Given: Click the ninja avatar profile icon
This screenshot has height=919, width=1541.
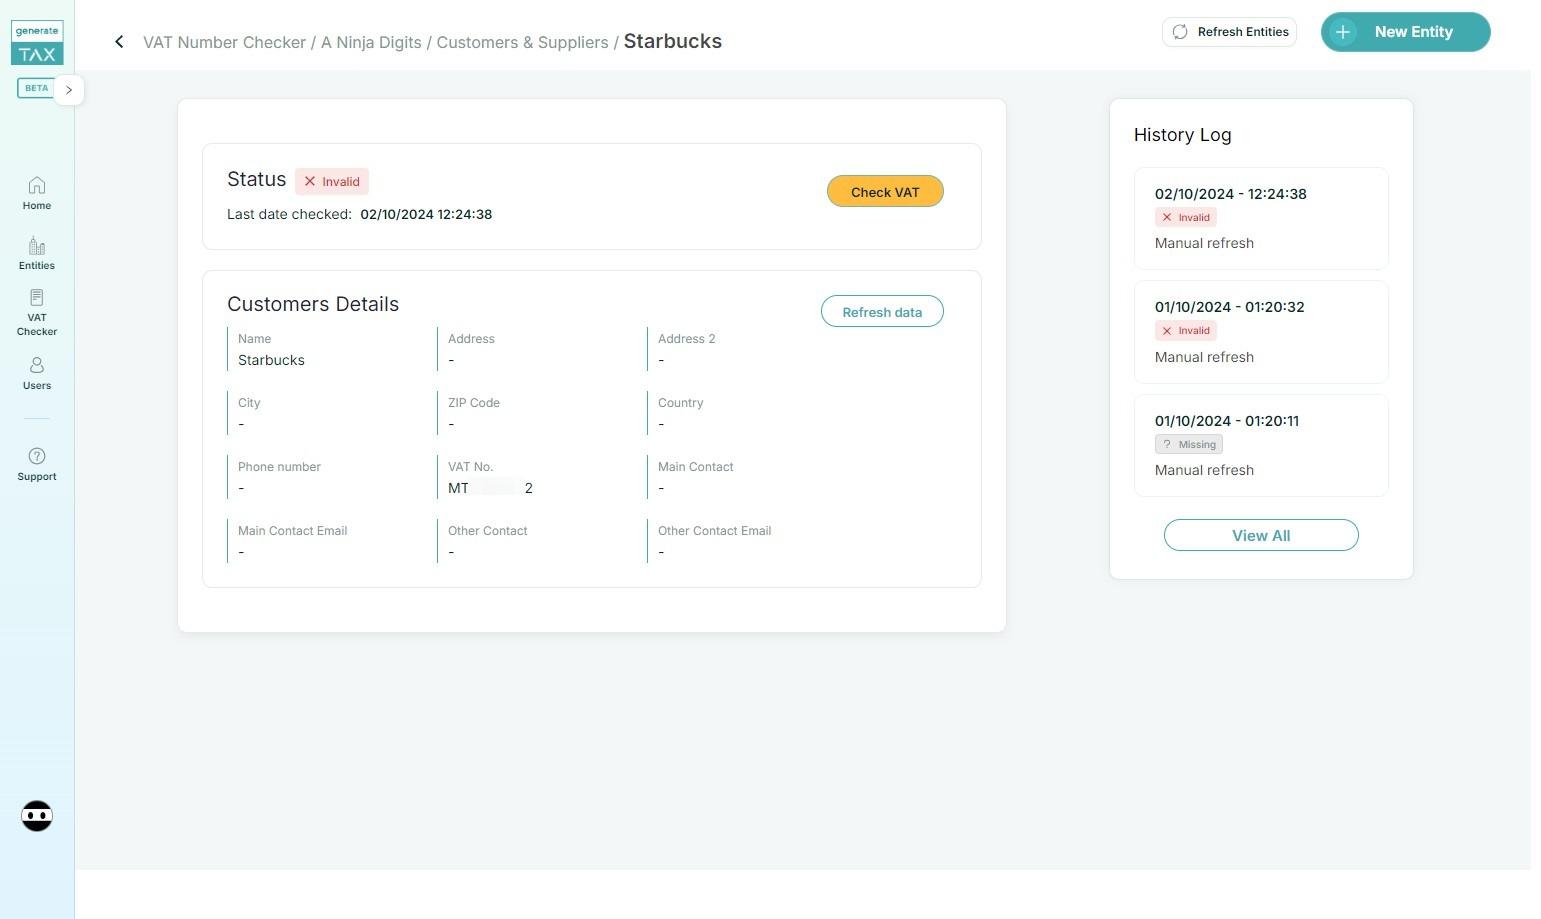Looking at the screenshot, I should click(x=37, y=816).
